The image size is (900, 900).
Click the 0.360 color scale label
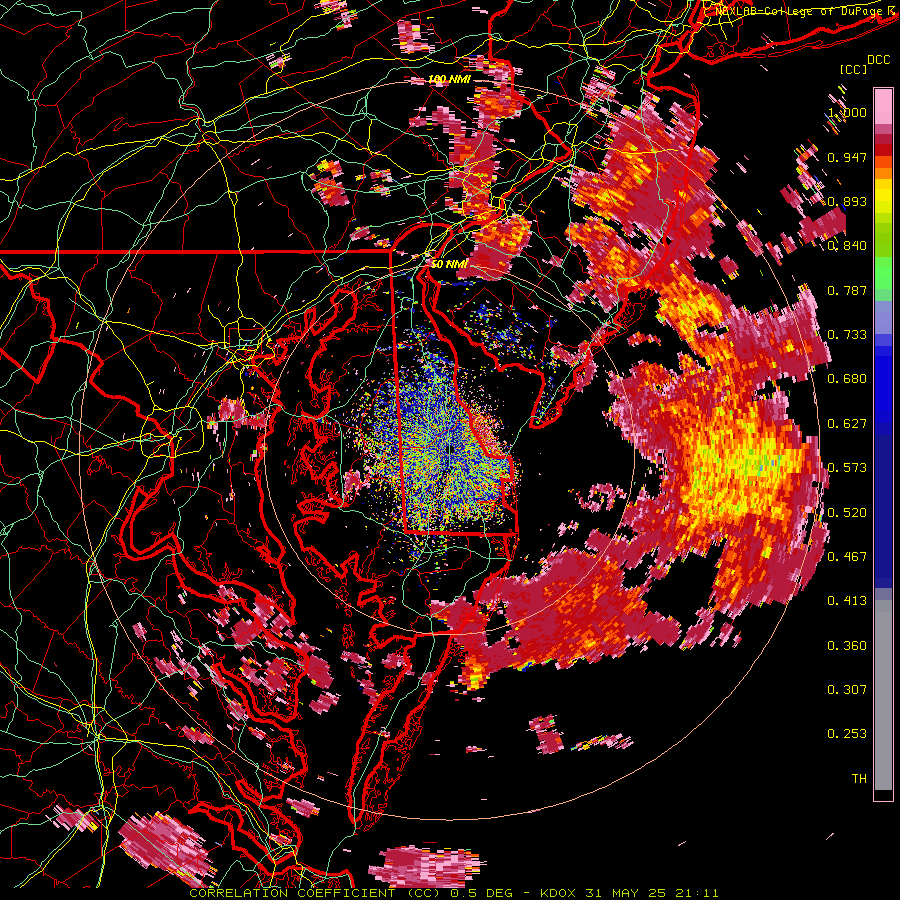tap(847, 645)
